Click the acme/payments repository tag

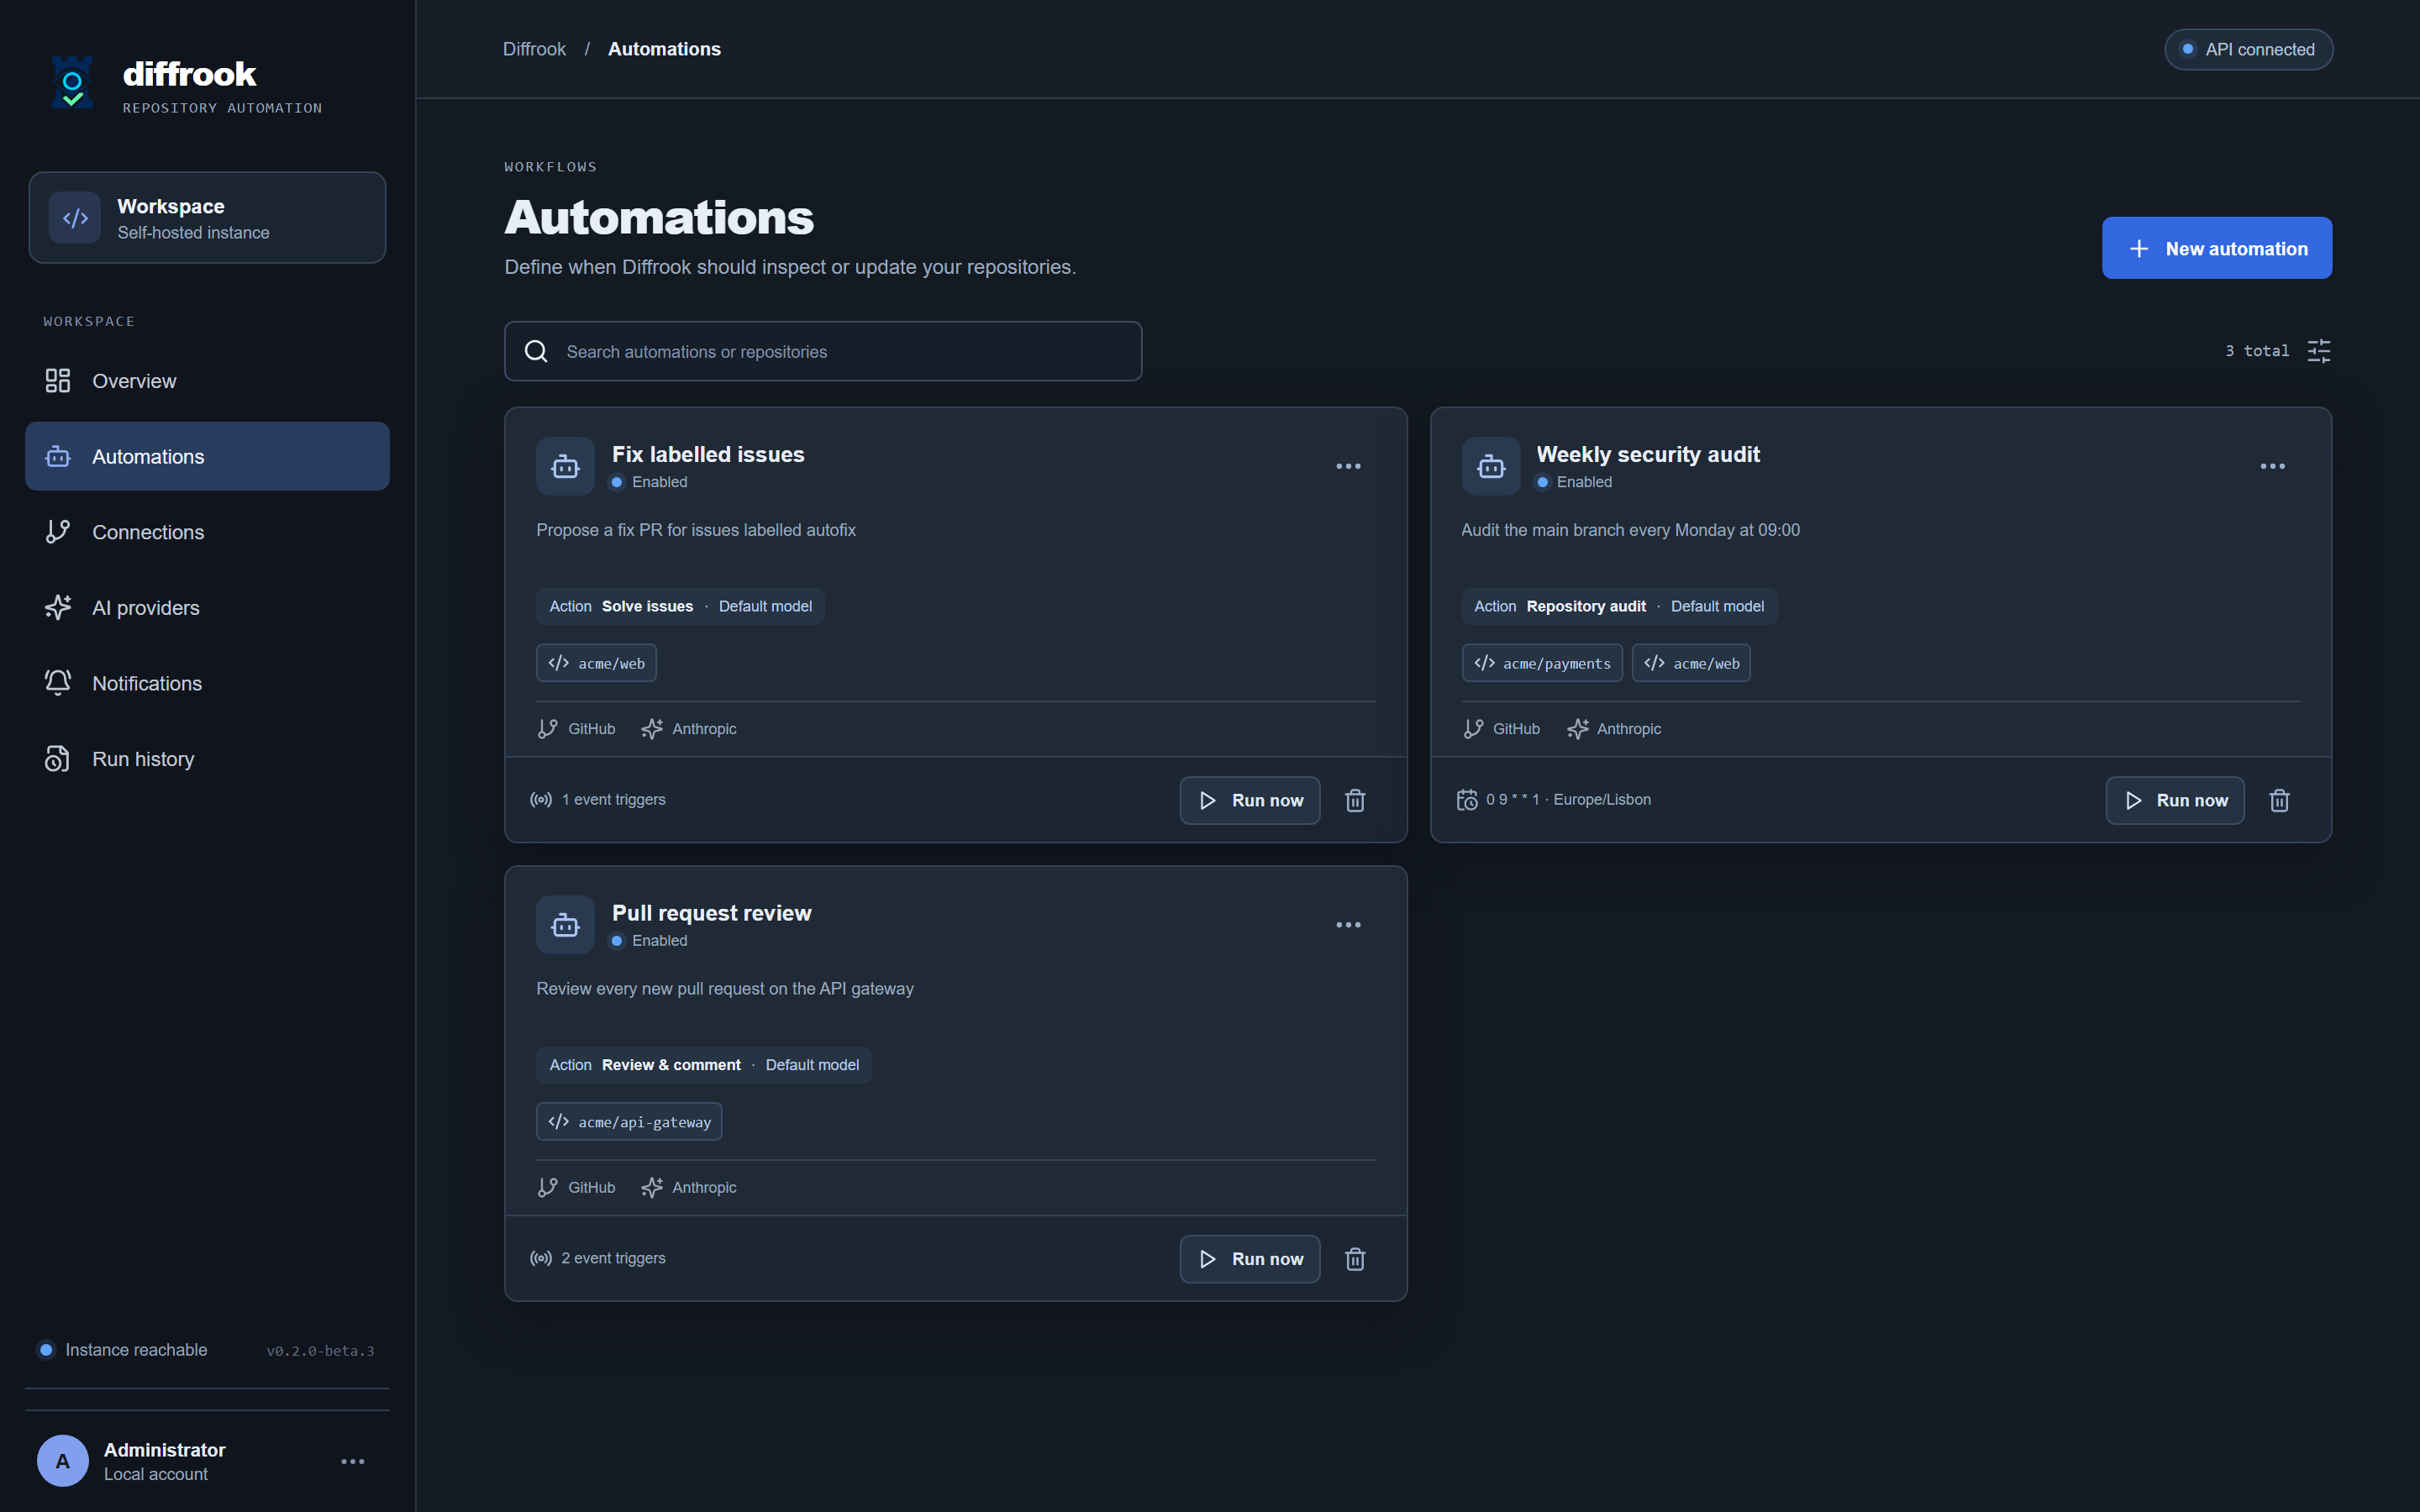(x=1541, y=663)
